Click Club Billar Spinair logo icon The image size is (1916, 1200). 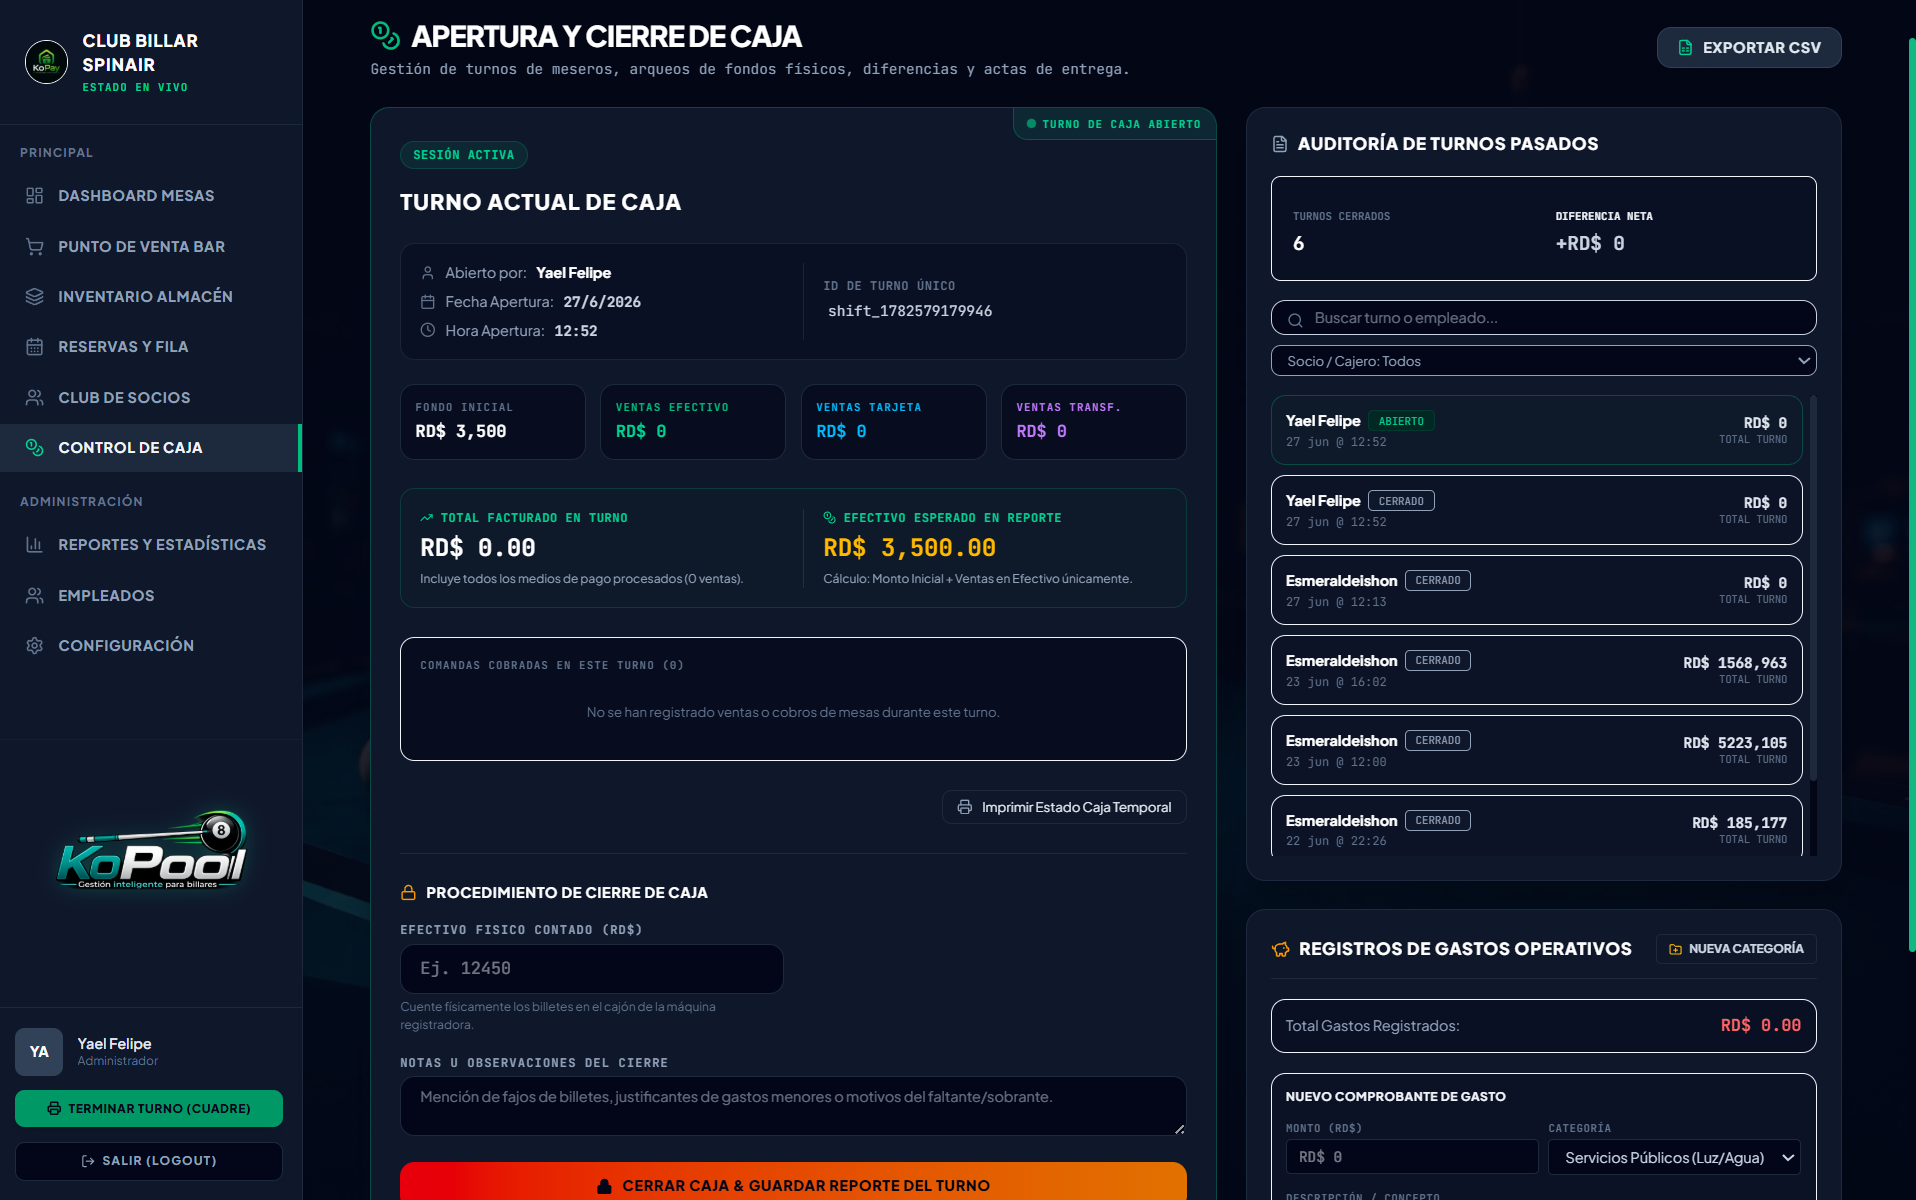(x=46, y=62)
